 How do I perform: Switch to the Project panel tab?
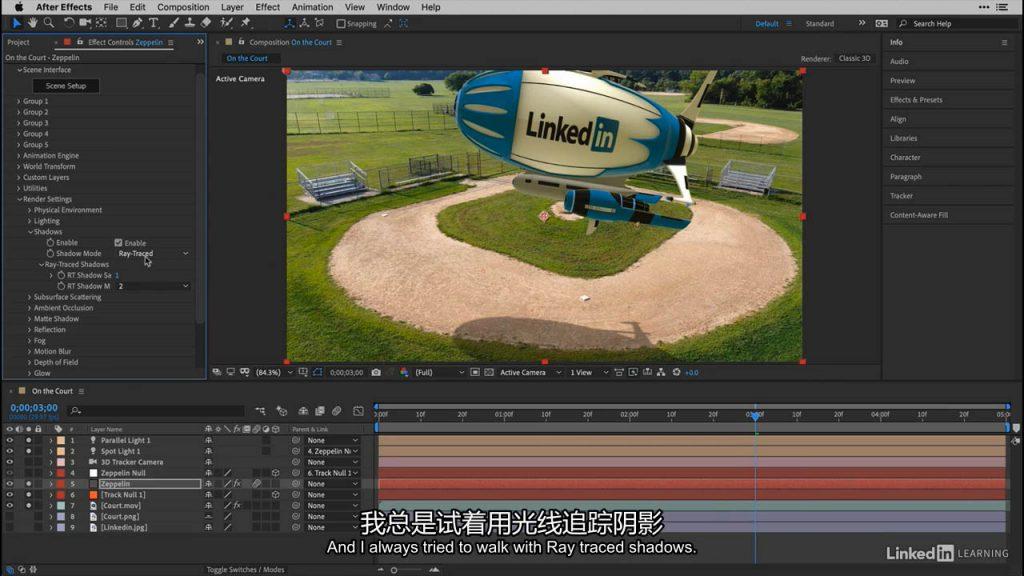pyautogui.click(x=18, y=42)
